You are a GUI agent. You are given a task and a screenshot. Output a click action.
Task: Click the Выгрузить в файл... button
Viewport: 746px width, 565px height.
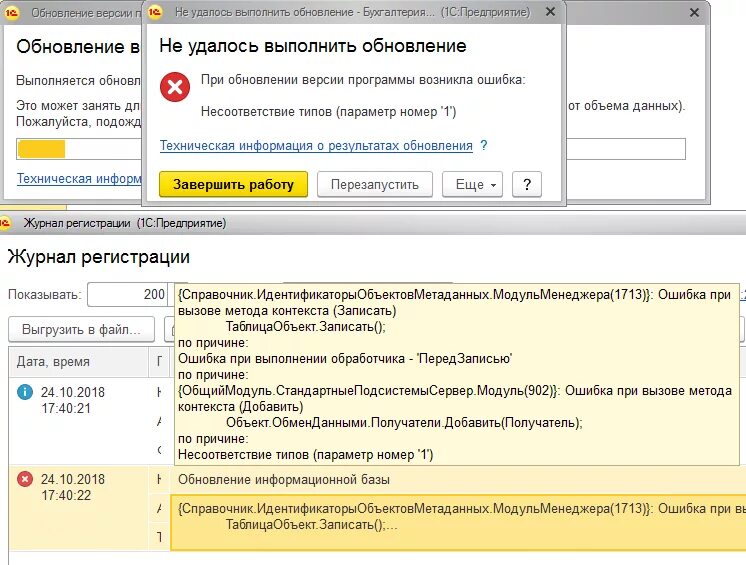[81, 329]
